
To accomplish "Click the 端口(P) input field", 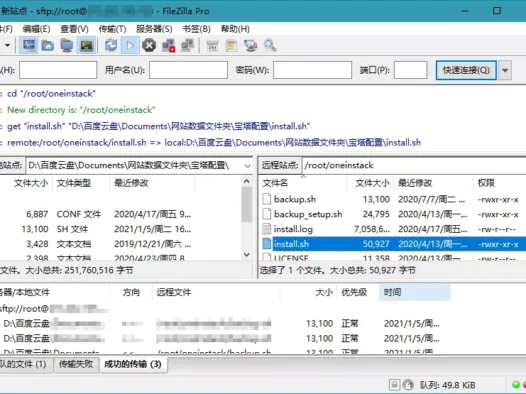I will (x=411, y=70).
